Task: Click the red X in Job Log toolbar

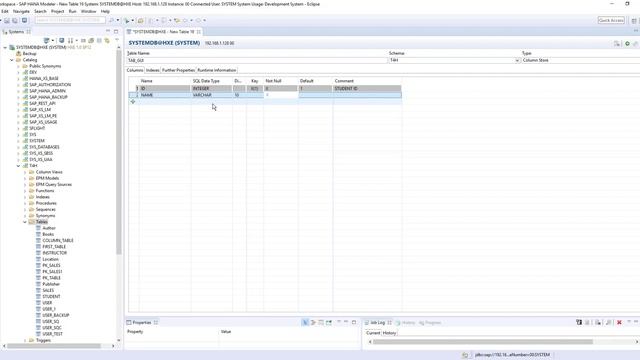Action: (x=619, y=322)
